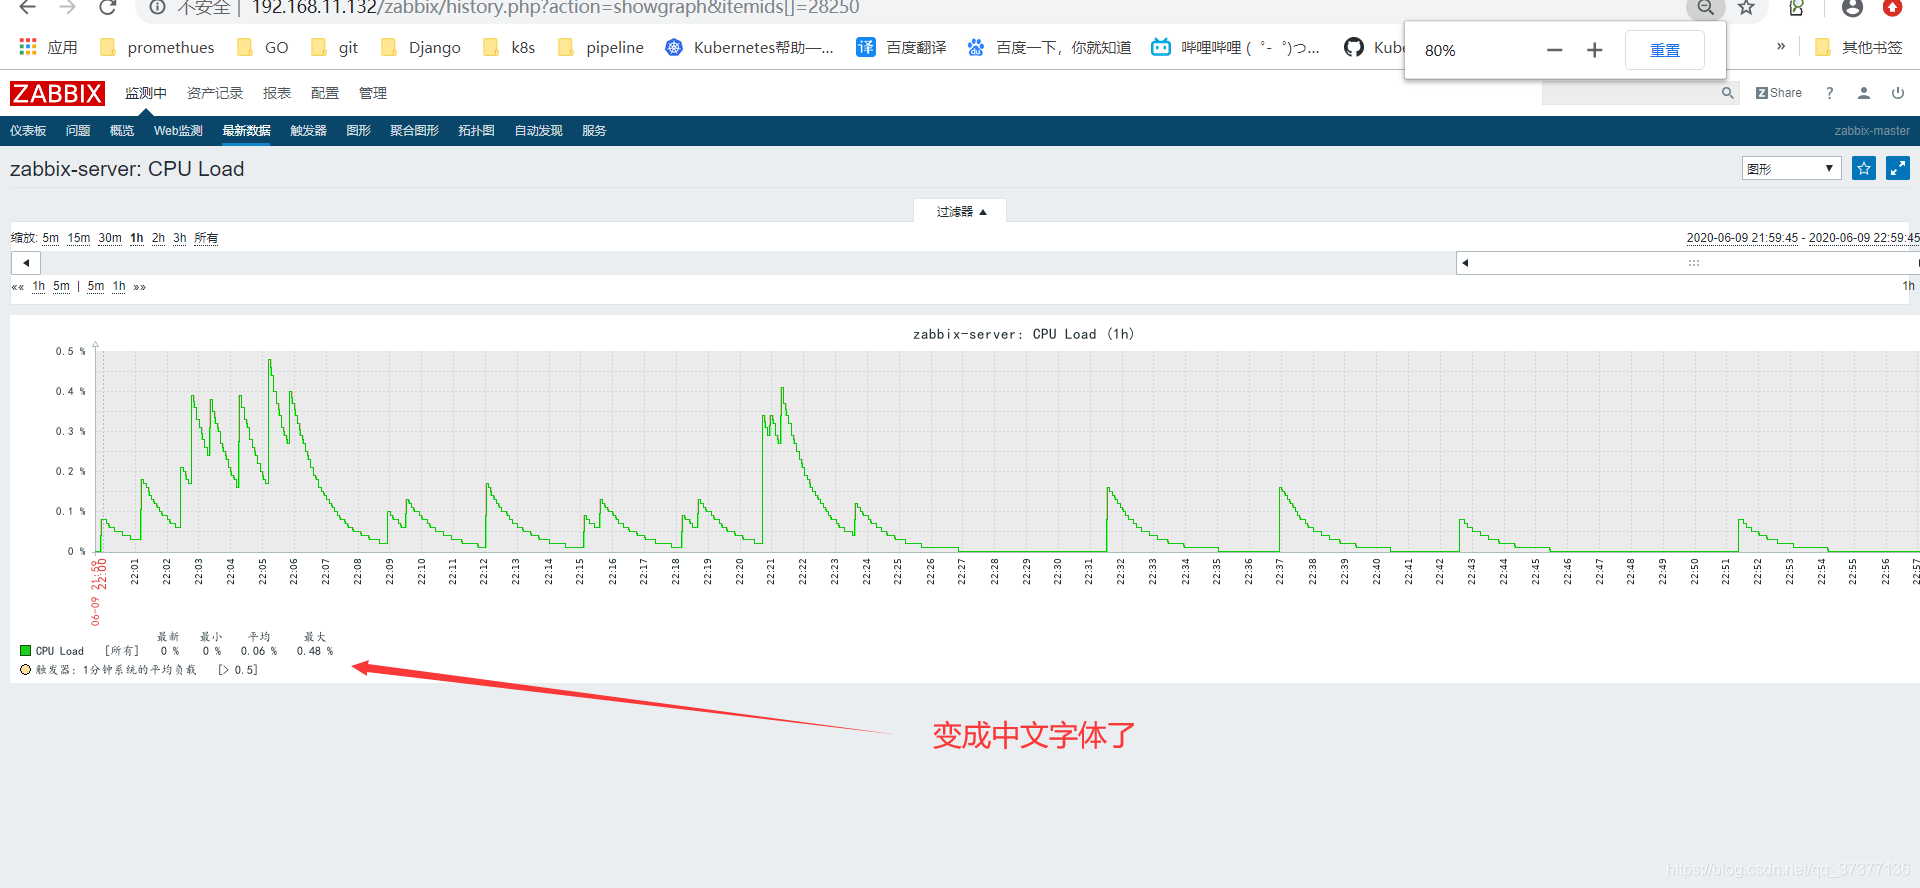Grab the time scrollbar slider handle
Viewport: 1920px width, 888px height.
[1694, 263]
